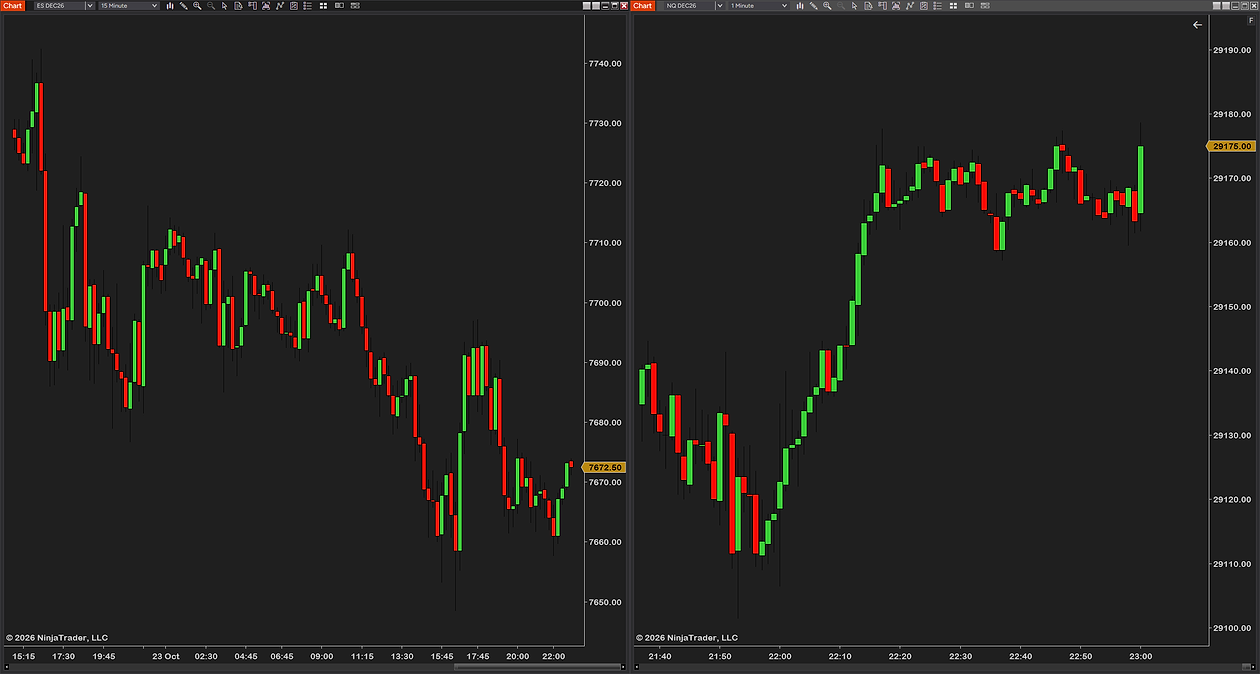This screenshot has height=674, width=1260.
Task: Open drawing tools pencil in NQ DEC26 chart
Action: (814, 6)
